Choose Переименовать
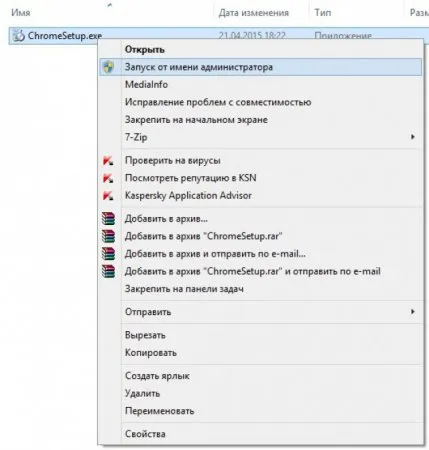 click(261, 411)
